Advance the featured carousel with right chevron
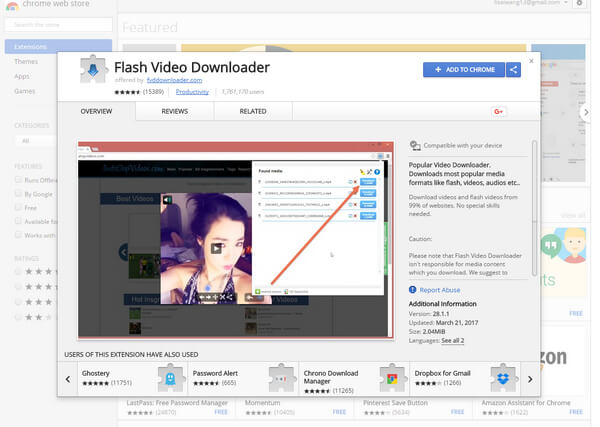 (x=586, y=112)
